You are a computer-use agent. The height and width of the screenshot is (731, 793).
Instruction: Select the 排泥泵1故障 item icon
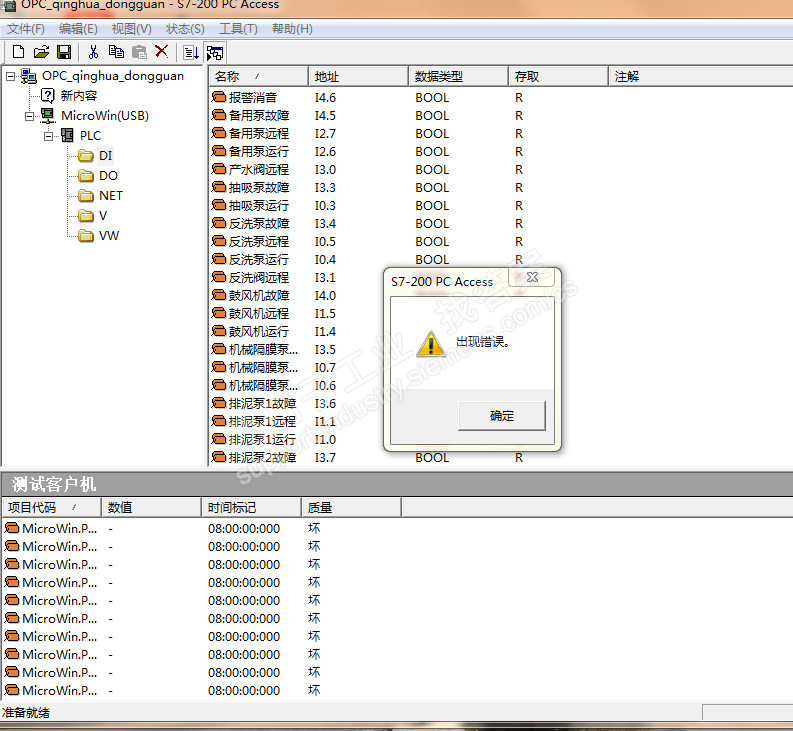click(x=218, y=403)
